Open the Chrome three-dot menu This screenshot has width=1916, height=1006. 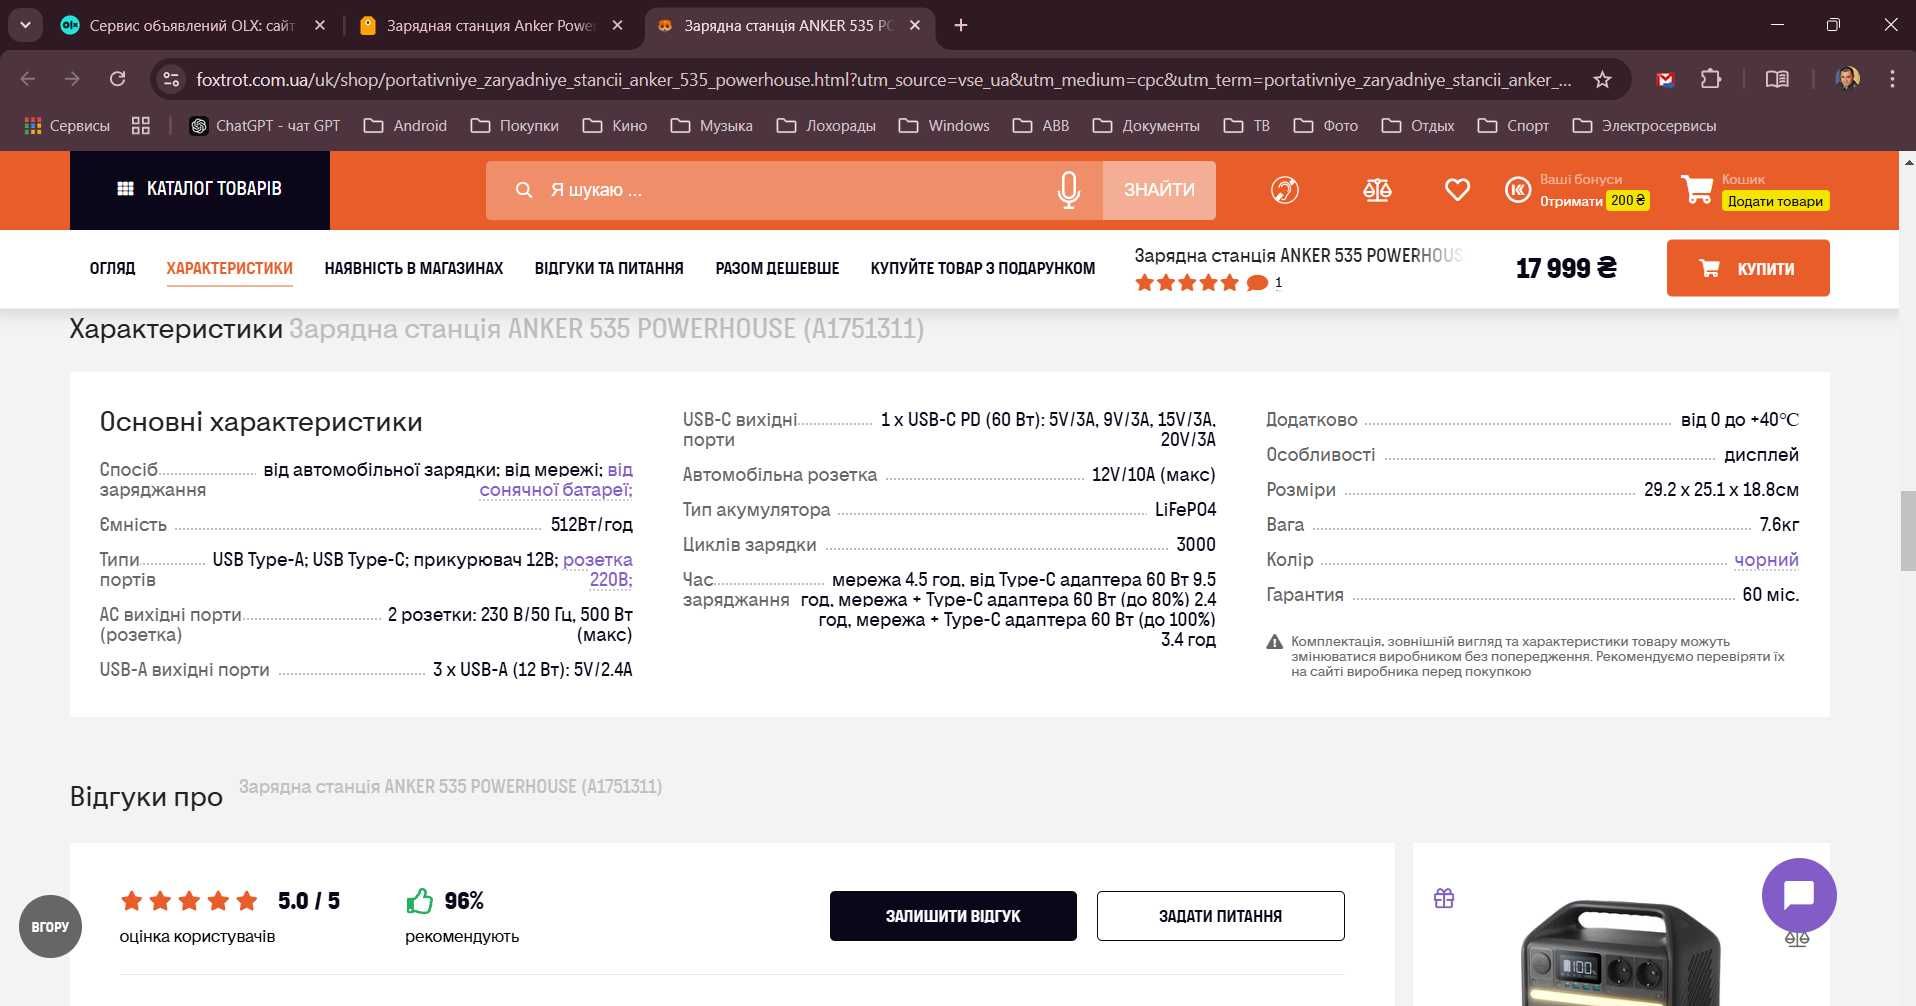pos(1892,79)
